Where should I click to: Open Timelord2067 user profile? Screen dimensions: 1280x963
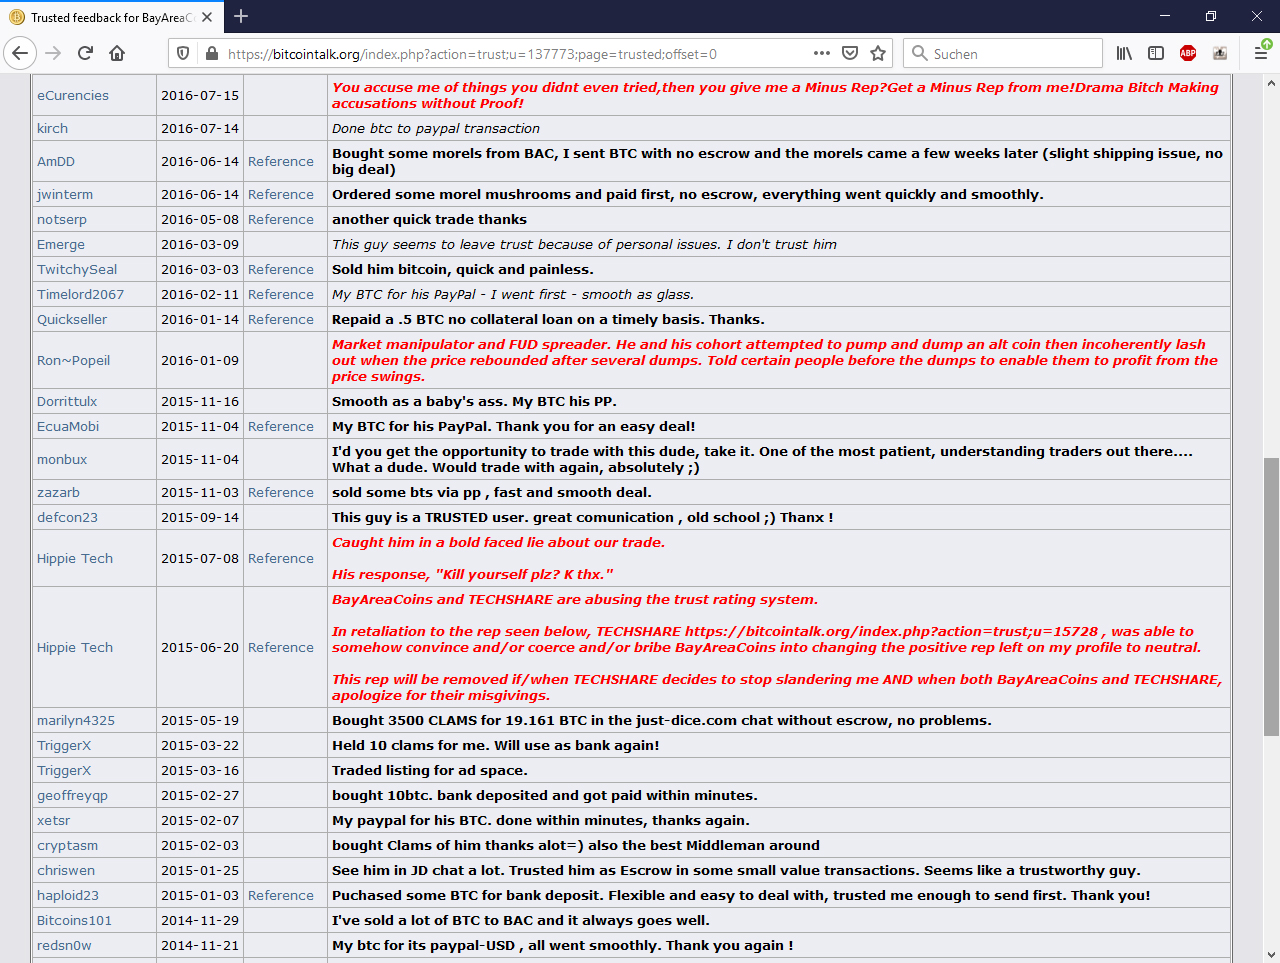coord(81,294)
